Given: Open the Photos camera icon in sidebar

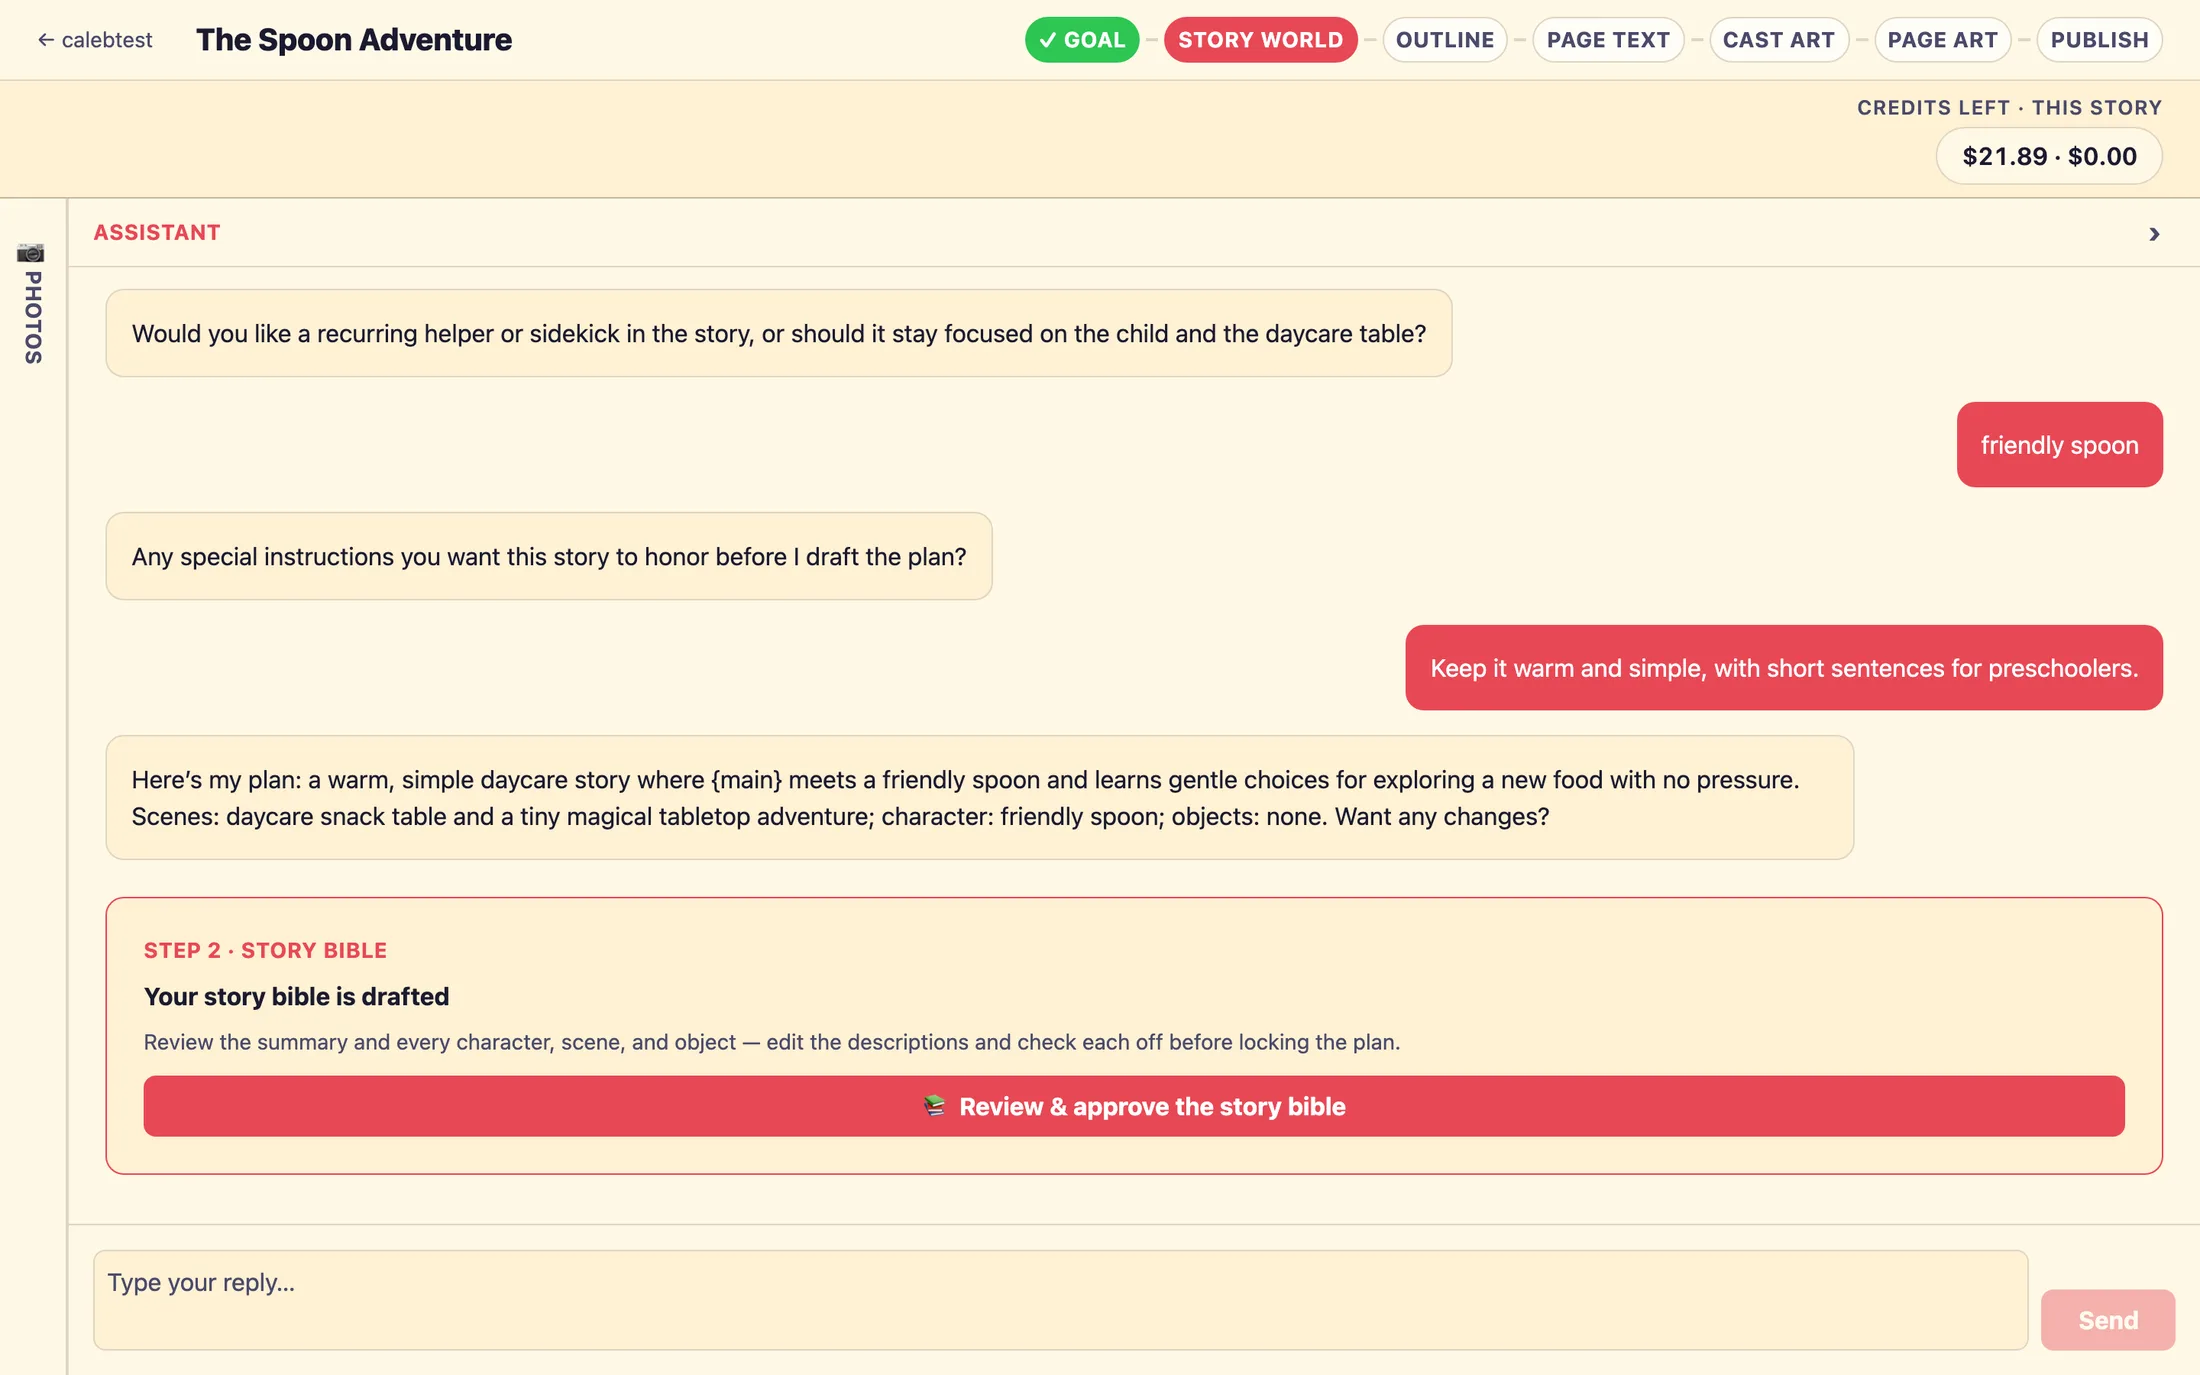Looking at the screenshot, I should [31, 252].
